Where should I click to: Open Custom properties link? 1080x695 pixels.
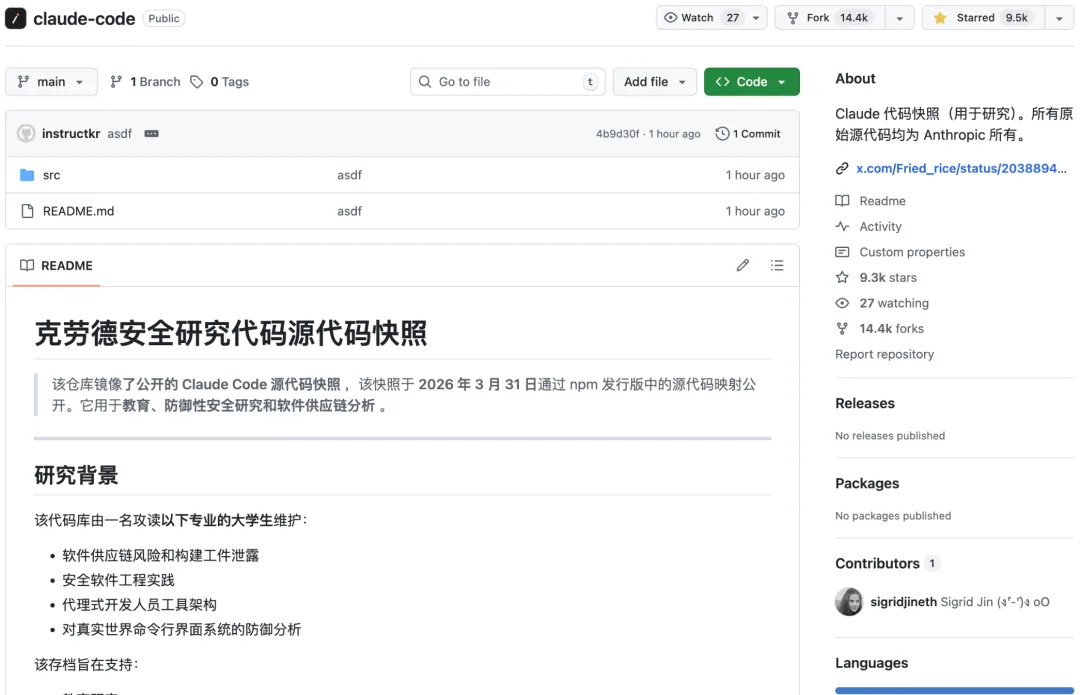coord(912,252)
